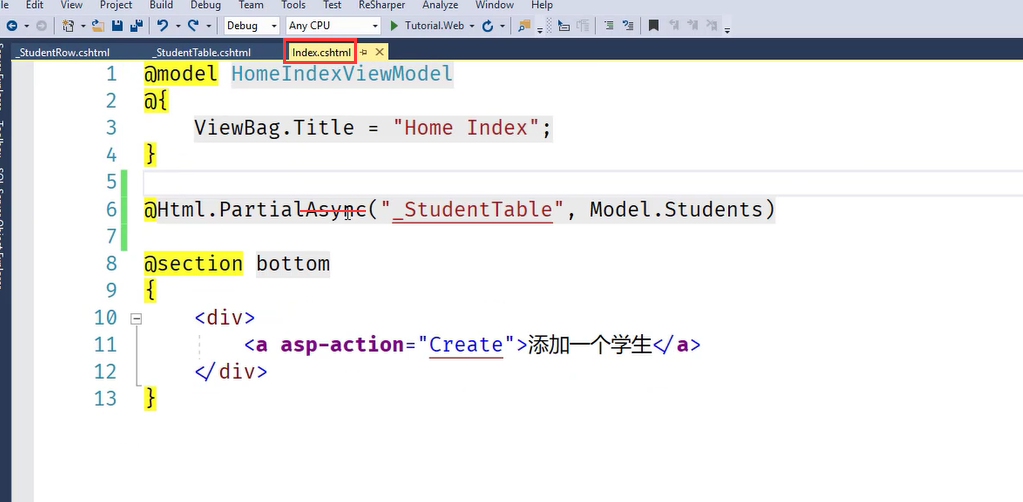Screen dimensions: 1023x502
Task: Click the Undo arrow icon
Action: [x=163, y=25]
